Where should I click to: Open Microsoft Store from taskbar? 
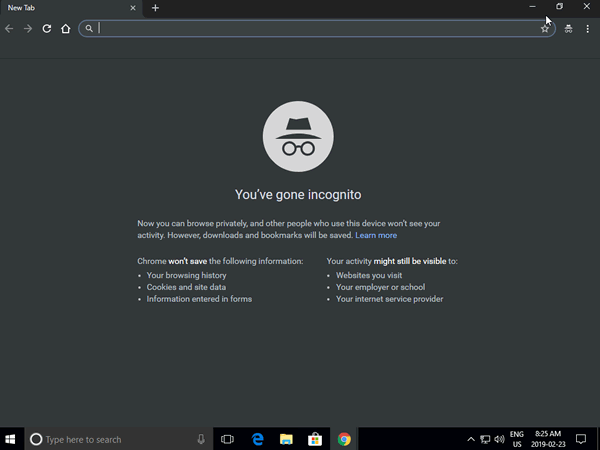point(315,439)
